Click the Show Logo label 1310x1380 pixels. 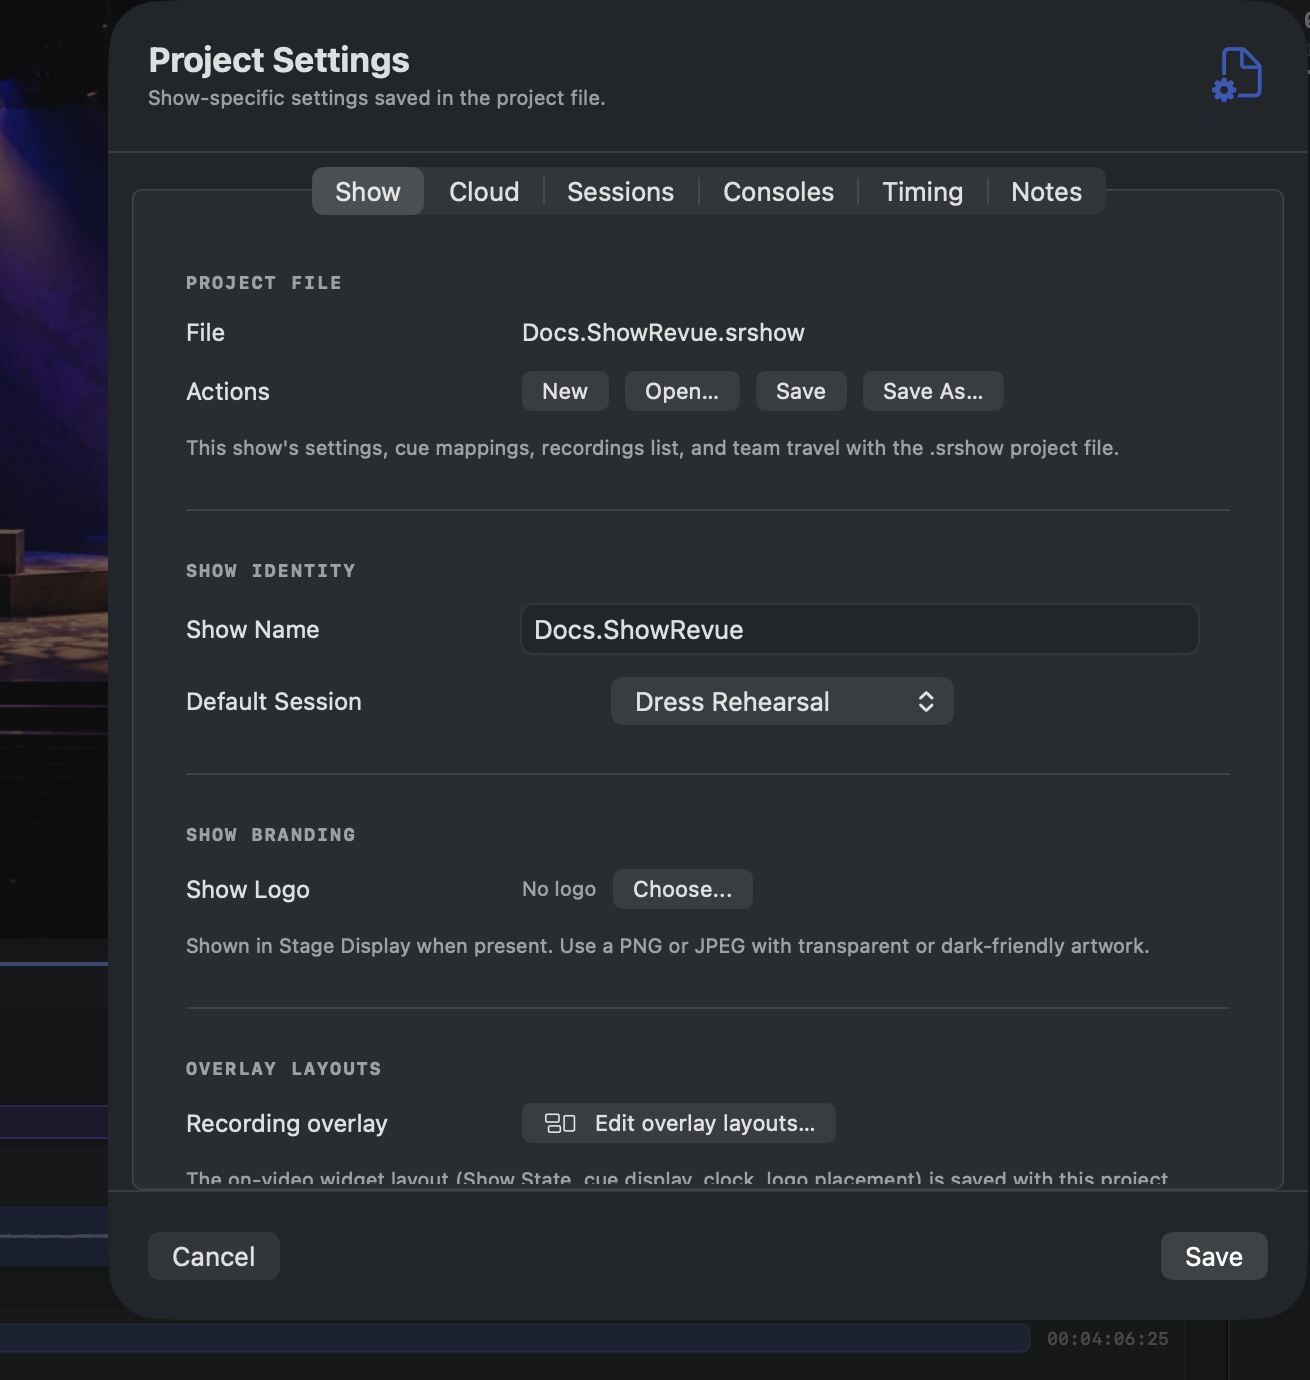248,889
